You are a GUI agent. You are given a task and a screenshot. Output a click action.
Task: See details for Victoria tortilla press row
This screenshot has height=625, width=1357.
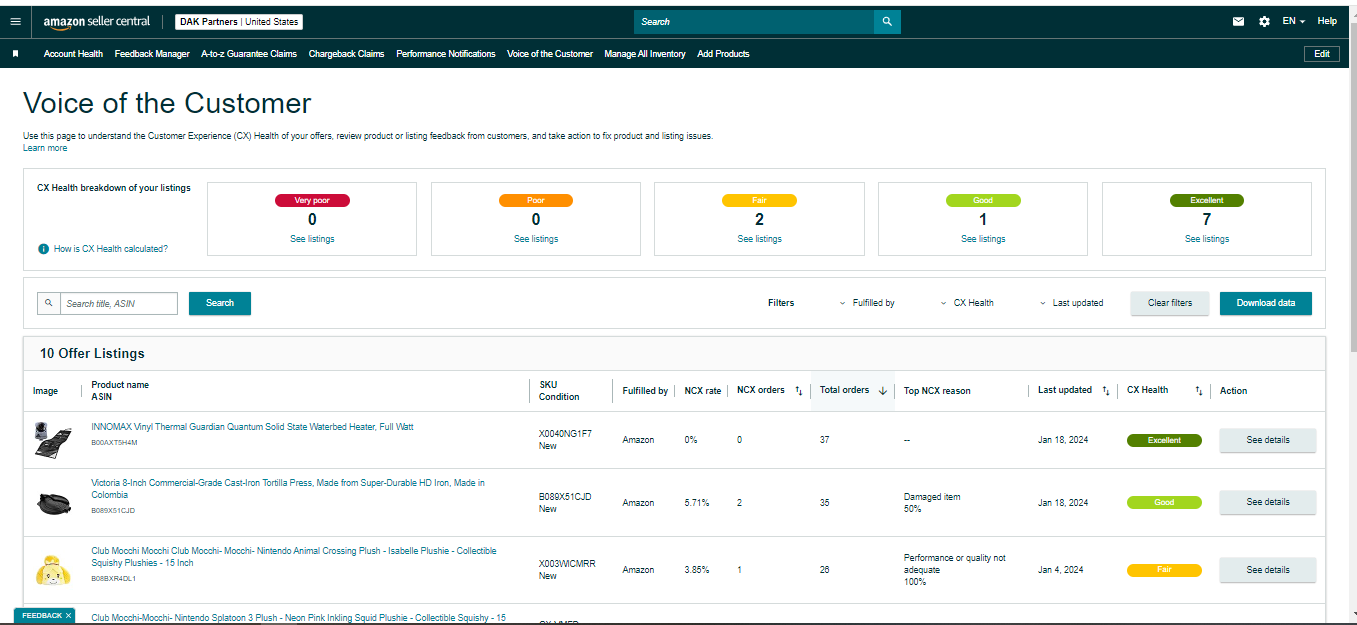1268,502
